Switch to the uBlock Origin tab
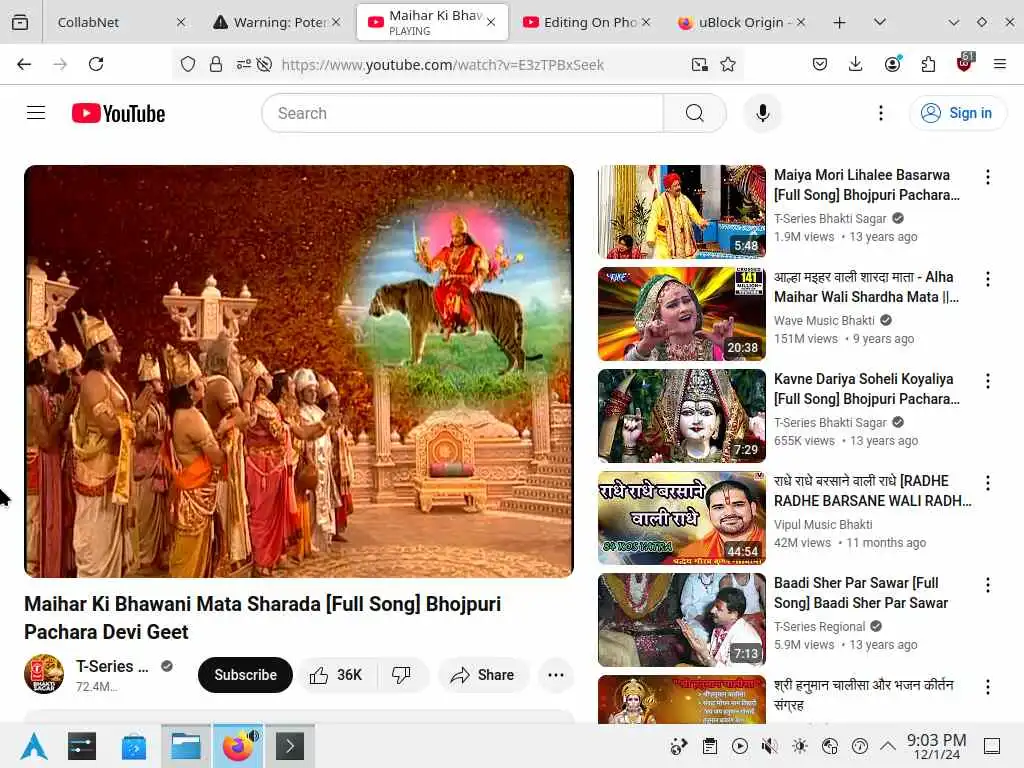 pos(741,22)
